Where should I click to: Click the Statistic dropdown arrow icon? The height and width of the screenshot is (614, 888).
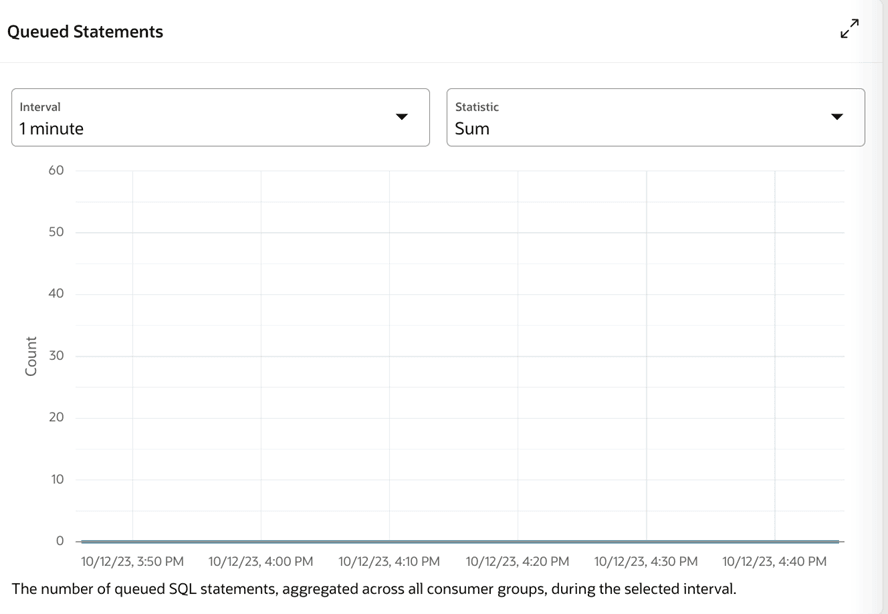tap(837, 117)
